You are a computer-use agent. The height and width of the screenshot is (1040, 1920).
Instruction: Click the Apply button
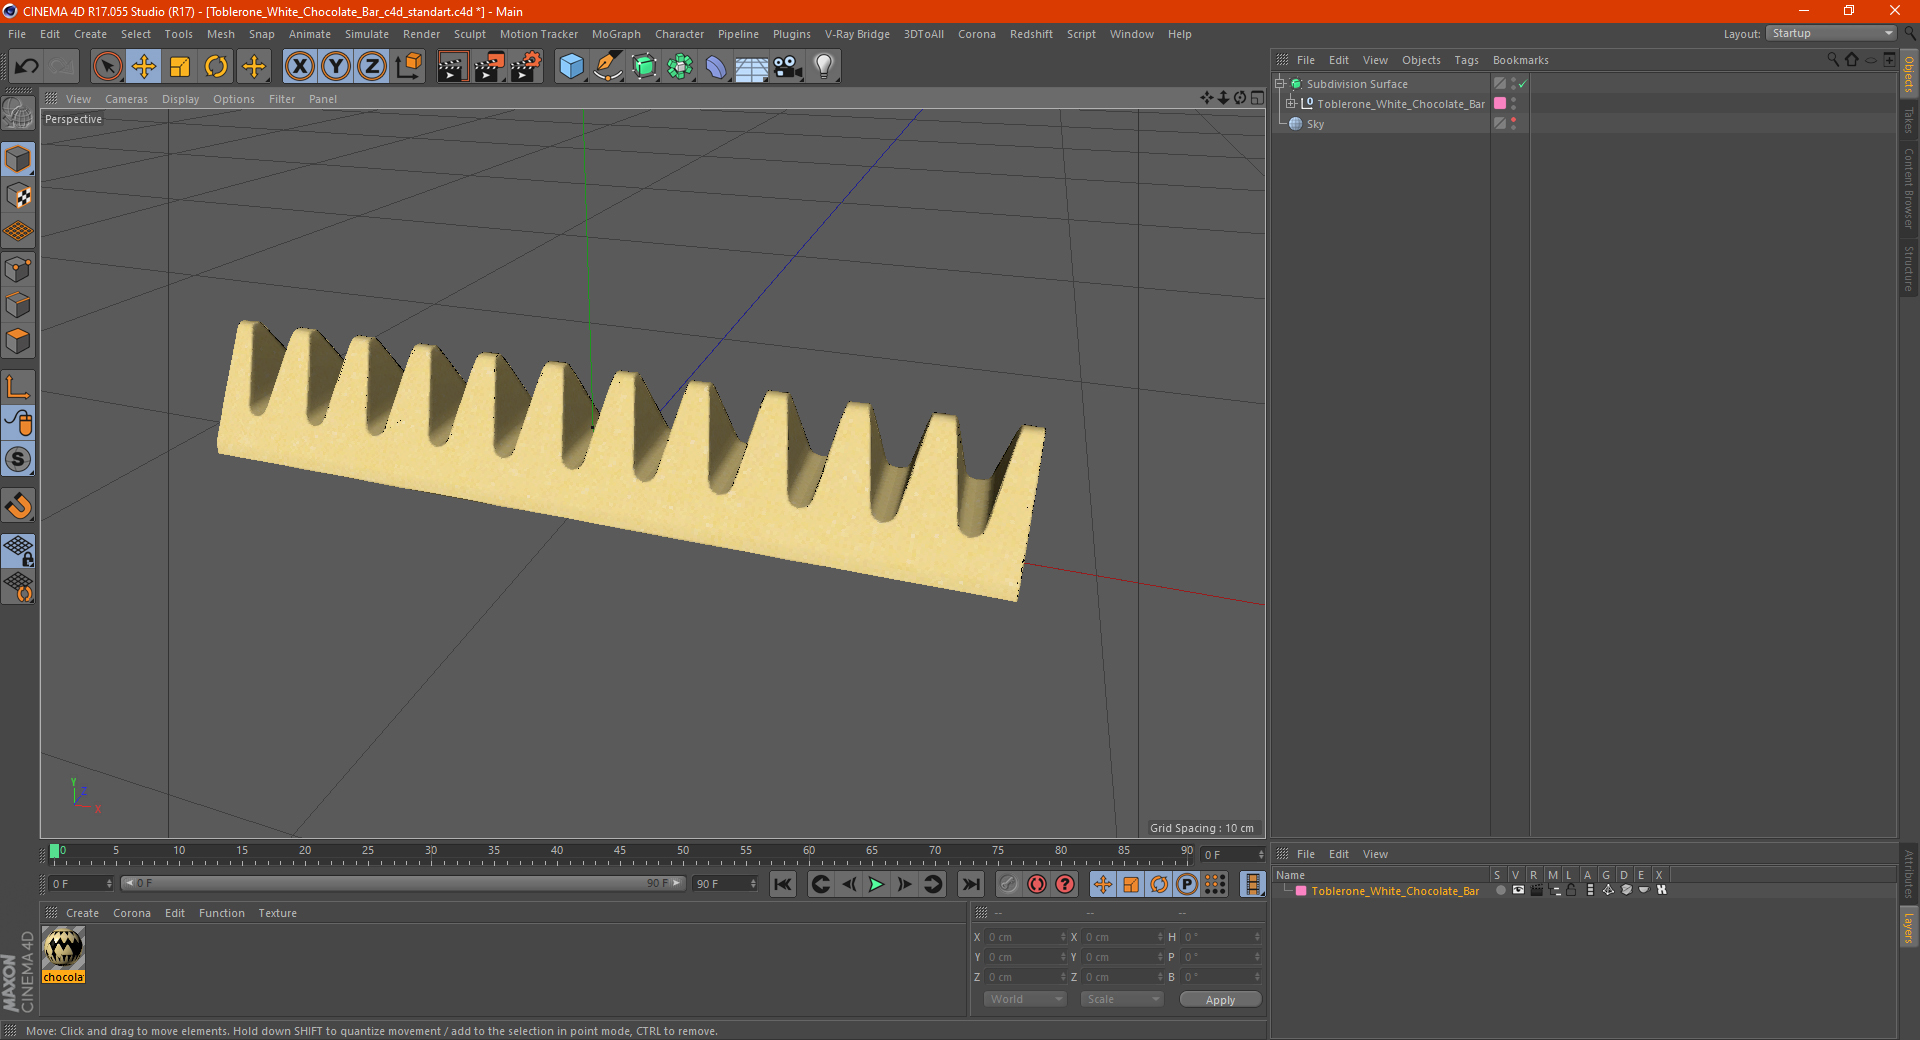(x=1220, y=1000)
